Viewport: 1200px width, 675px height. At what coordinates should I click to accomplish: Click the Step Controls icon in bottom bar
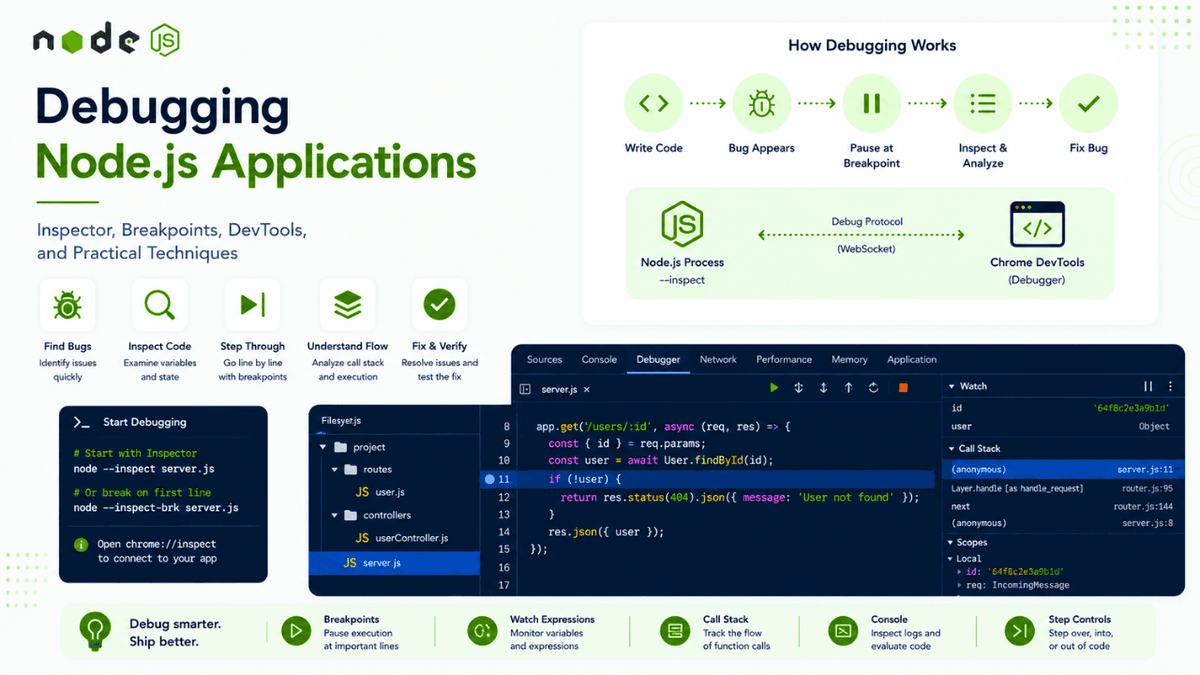coord(1021,631)
